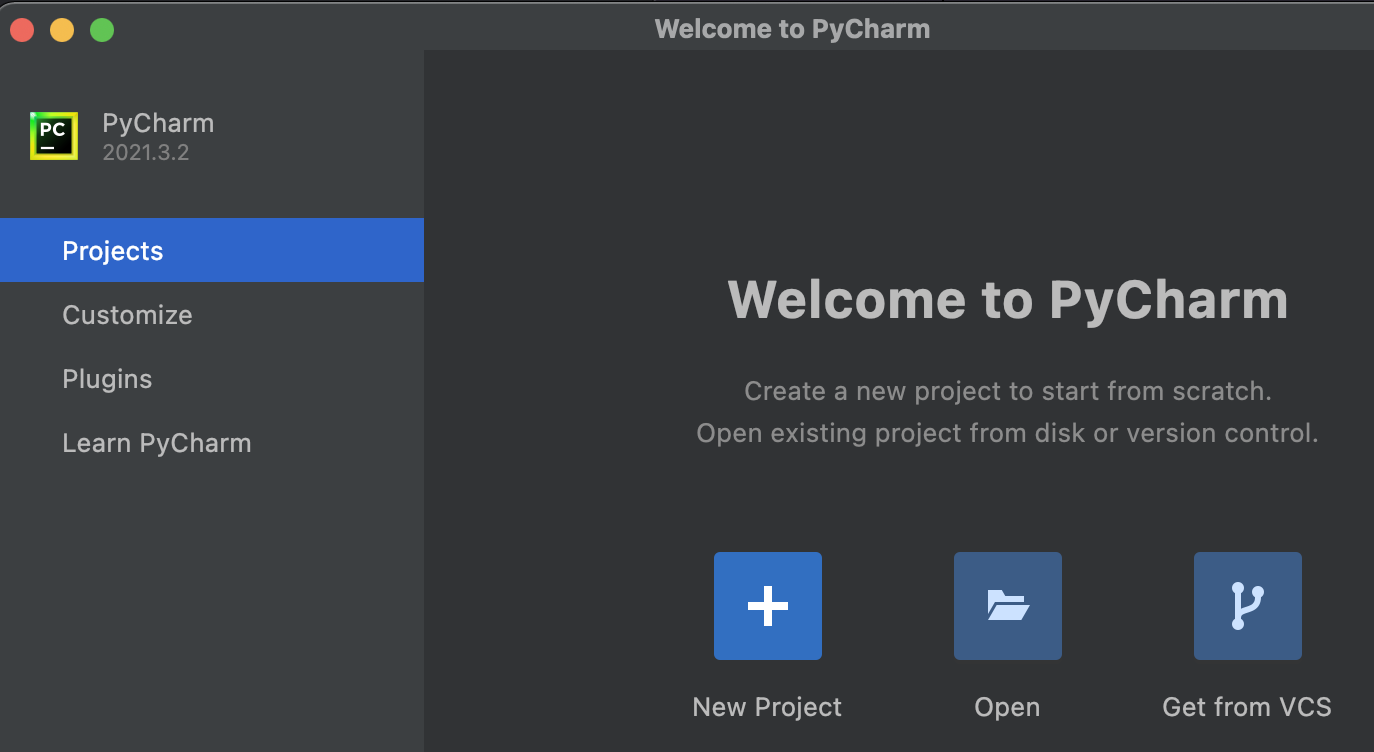Click the New Project label
This screenshot has width=1374, height=752.
(767, 707)
